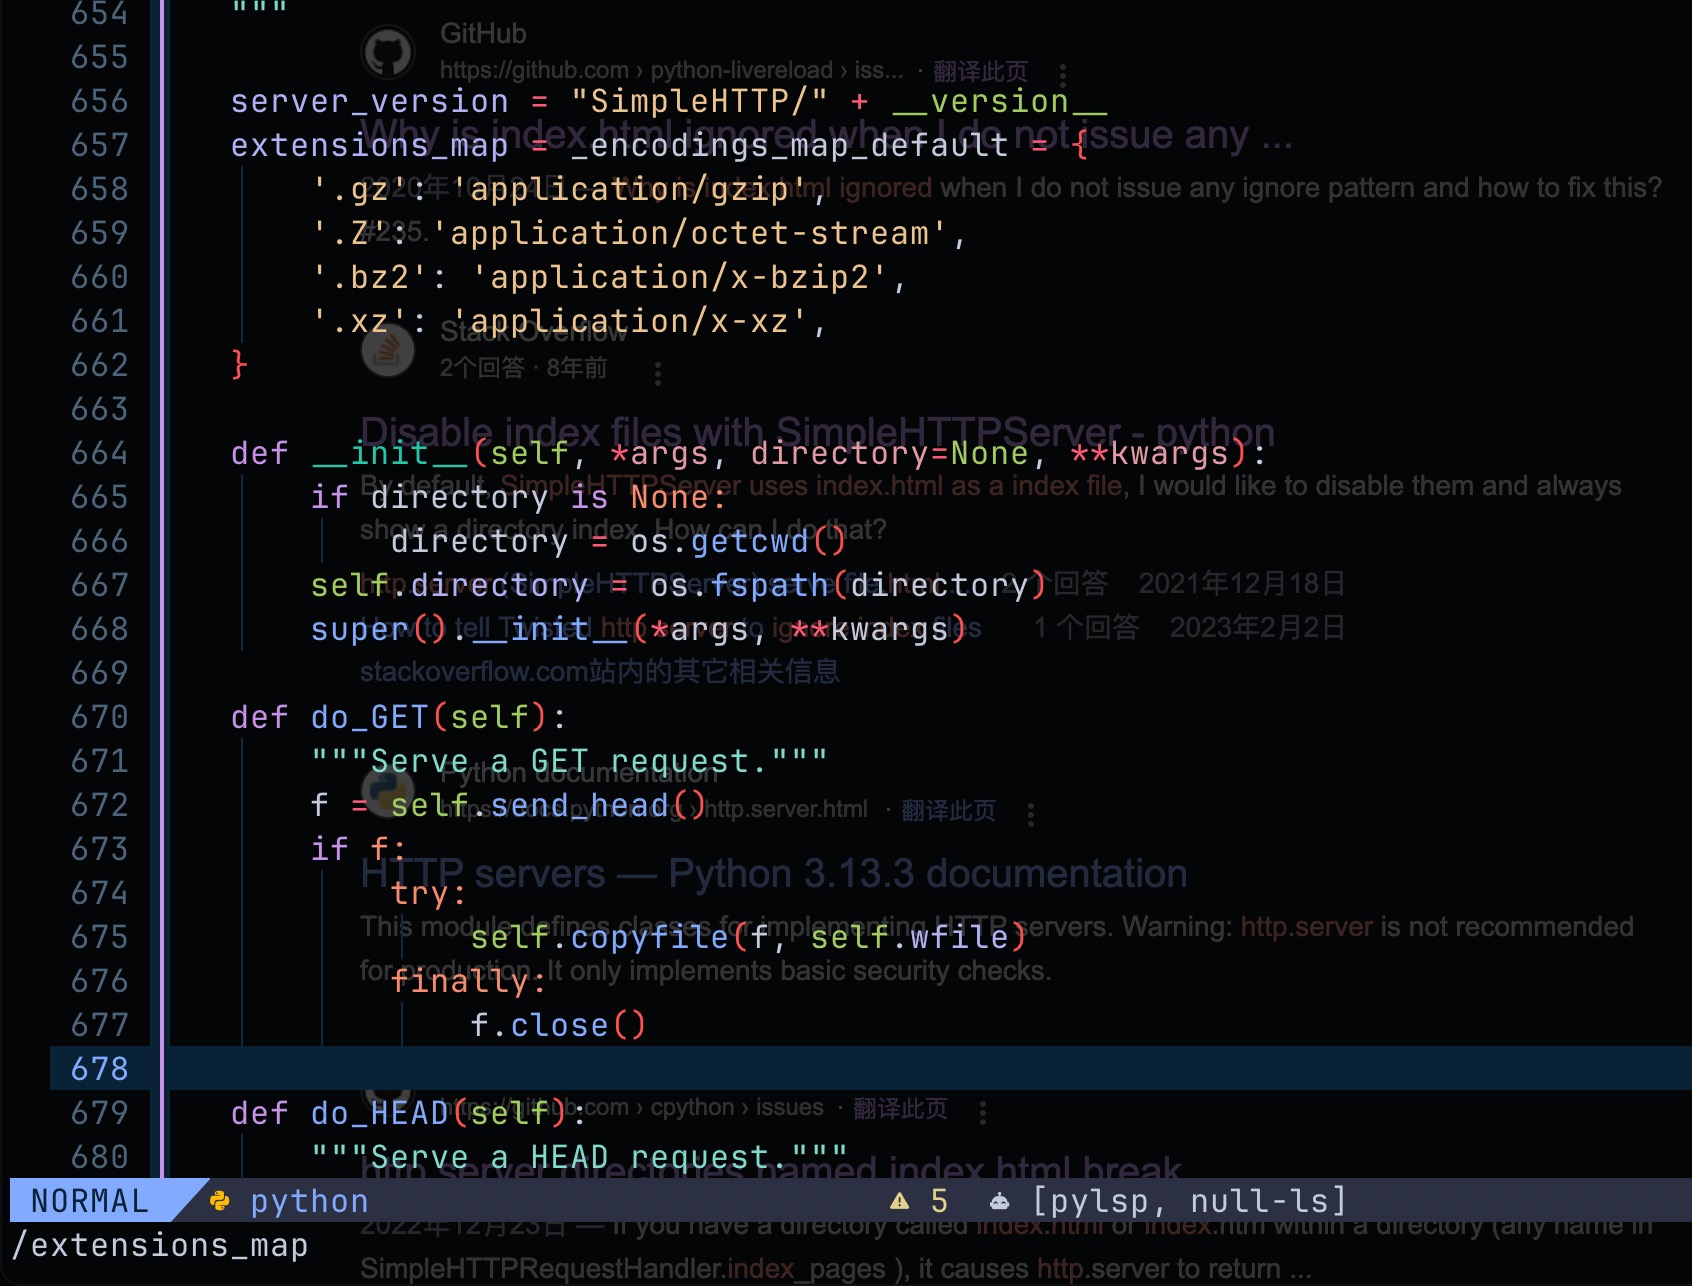Click "super" on line 668
This screenshot has height=1286, width=1692.
[x=360, y=629]
